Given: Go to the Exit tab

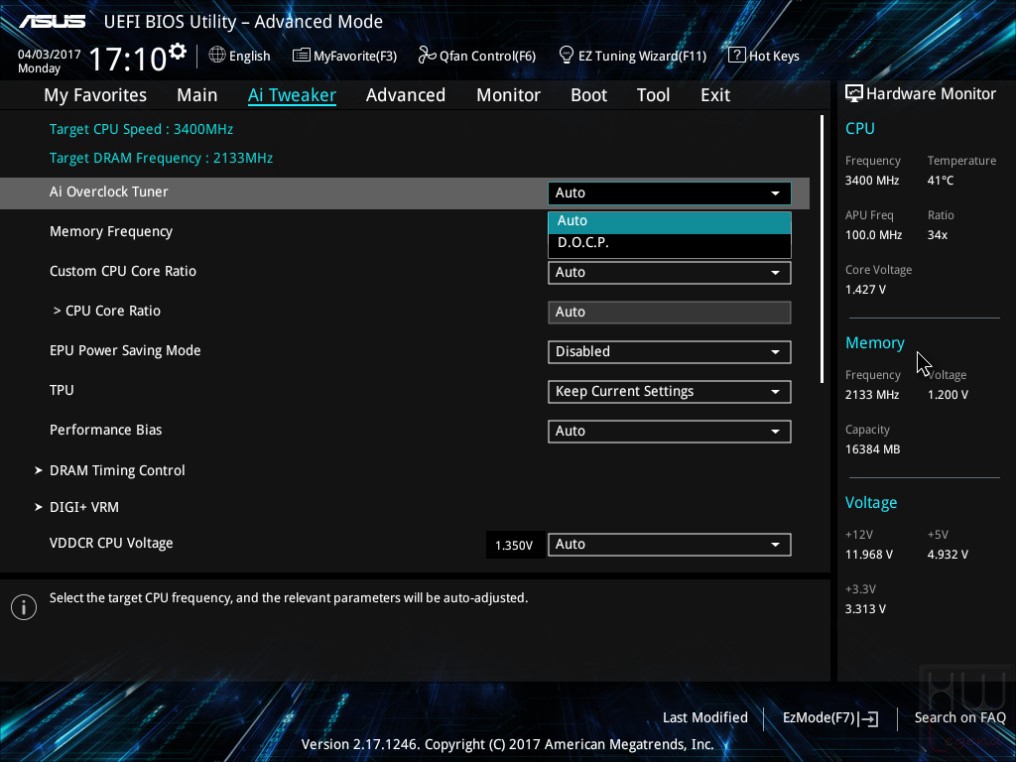Looking at the screenshot, I should [715, 95].
